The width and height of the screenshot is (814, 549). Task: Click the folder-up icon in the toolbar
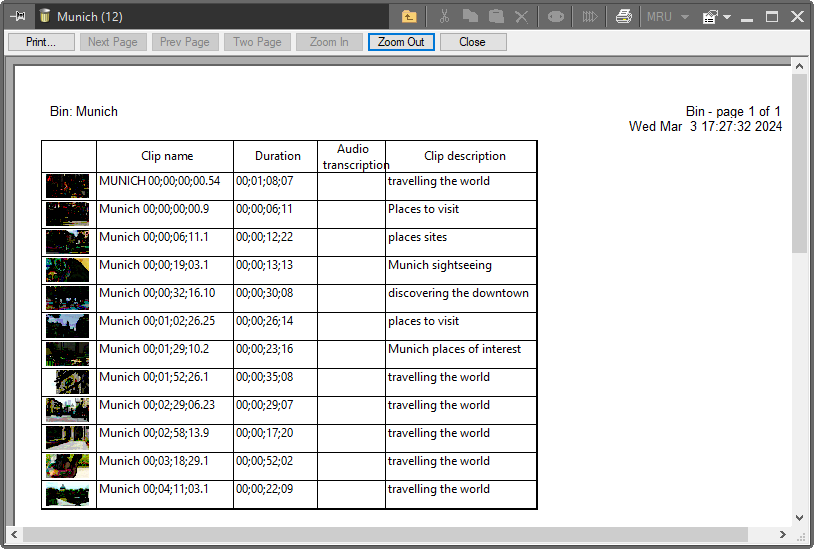(409, 16)
